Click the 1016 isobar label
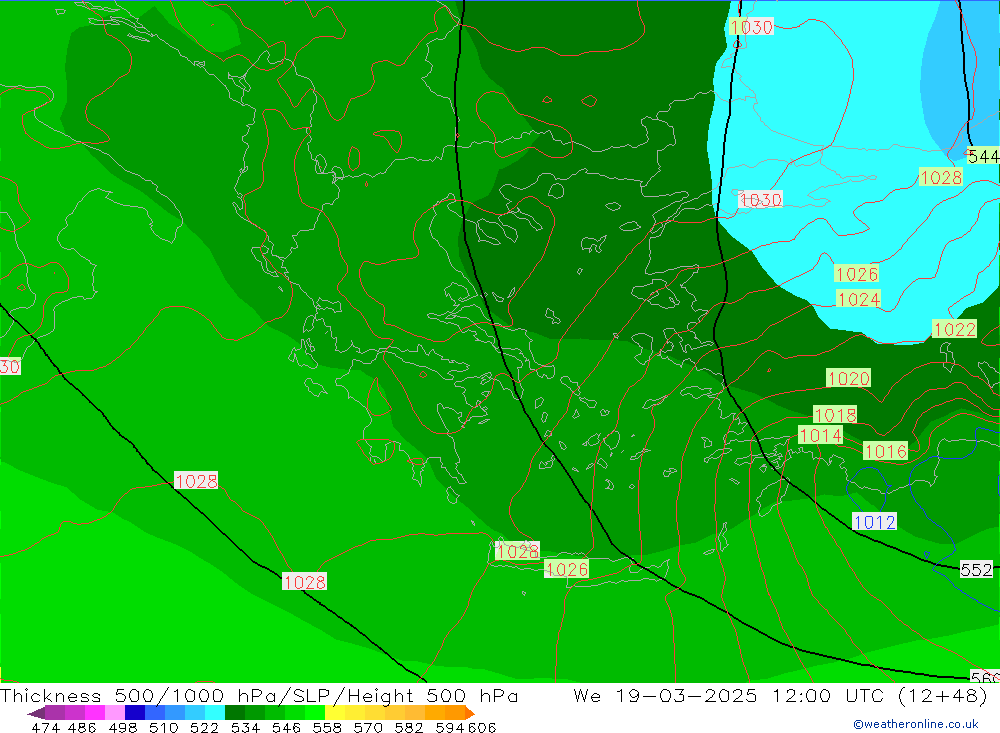Viewport: 1000px width, 733px height. pos(885,451)
